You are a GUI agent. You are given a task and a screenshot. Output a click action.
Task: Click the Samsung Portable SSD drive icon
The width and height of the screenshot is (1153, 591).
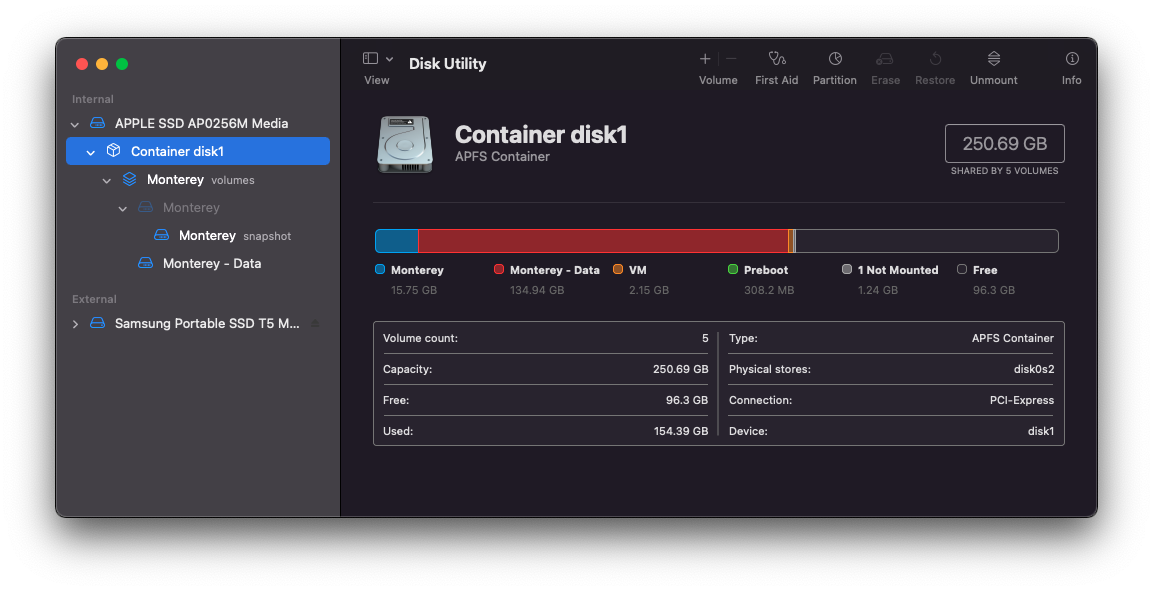(97, 323)
